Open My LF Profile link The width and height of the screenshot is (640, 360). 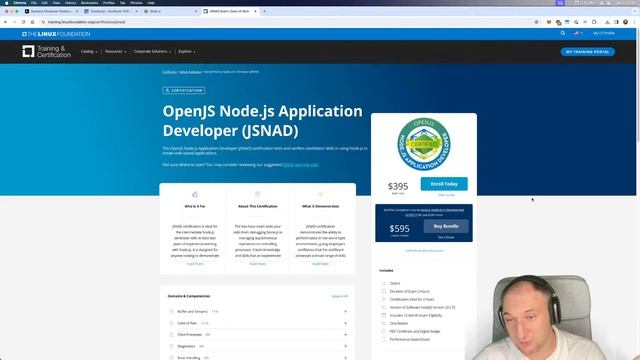(x=604, y=33)
